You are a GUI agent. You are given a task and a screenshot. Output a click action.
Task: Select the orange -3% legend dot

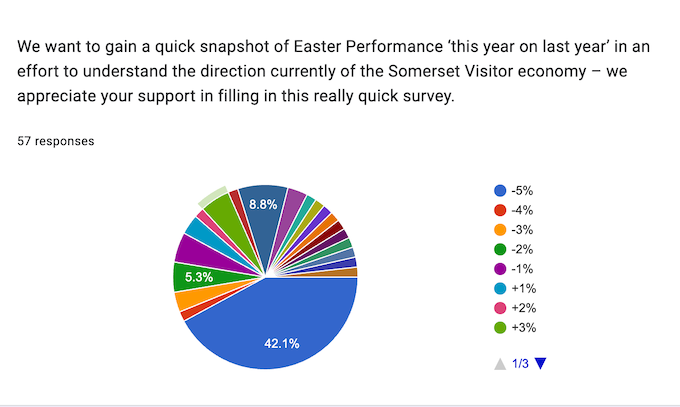click(500, 230)
